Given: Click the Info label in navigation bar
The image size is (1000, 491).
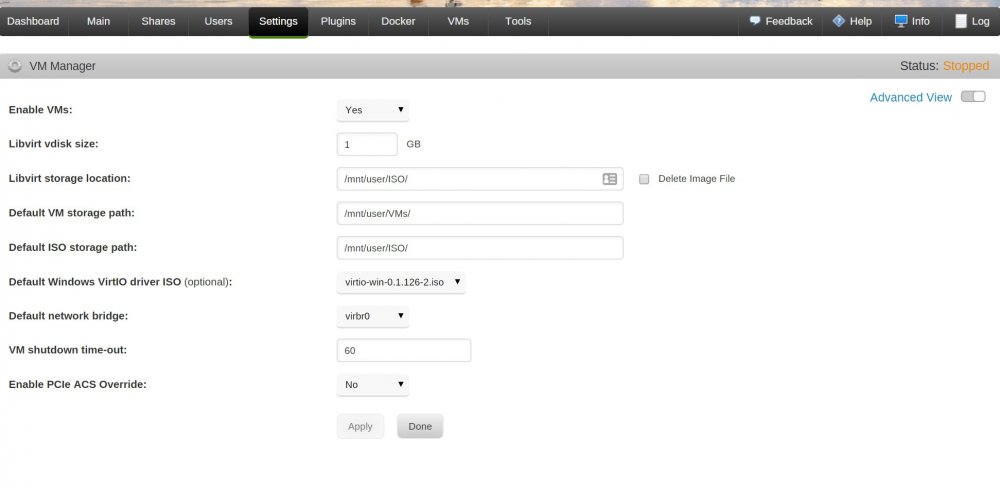Looking at the screenshot, I should pos(920,21).
